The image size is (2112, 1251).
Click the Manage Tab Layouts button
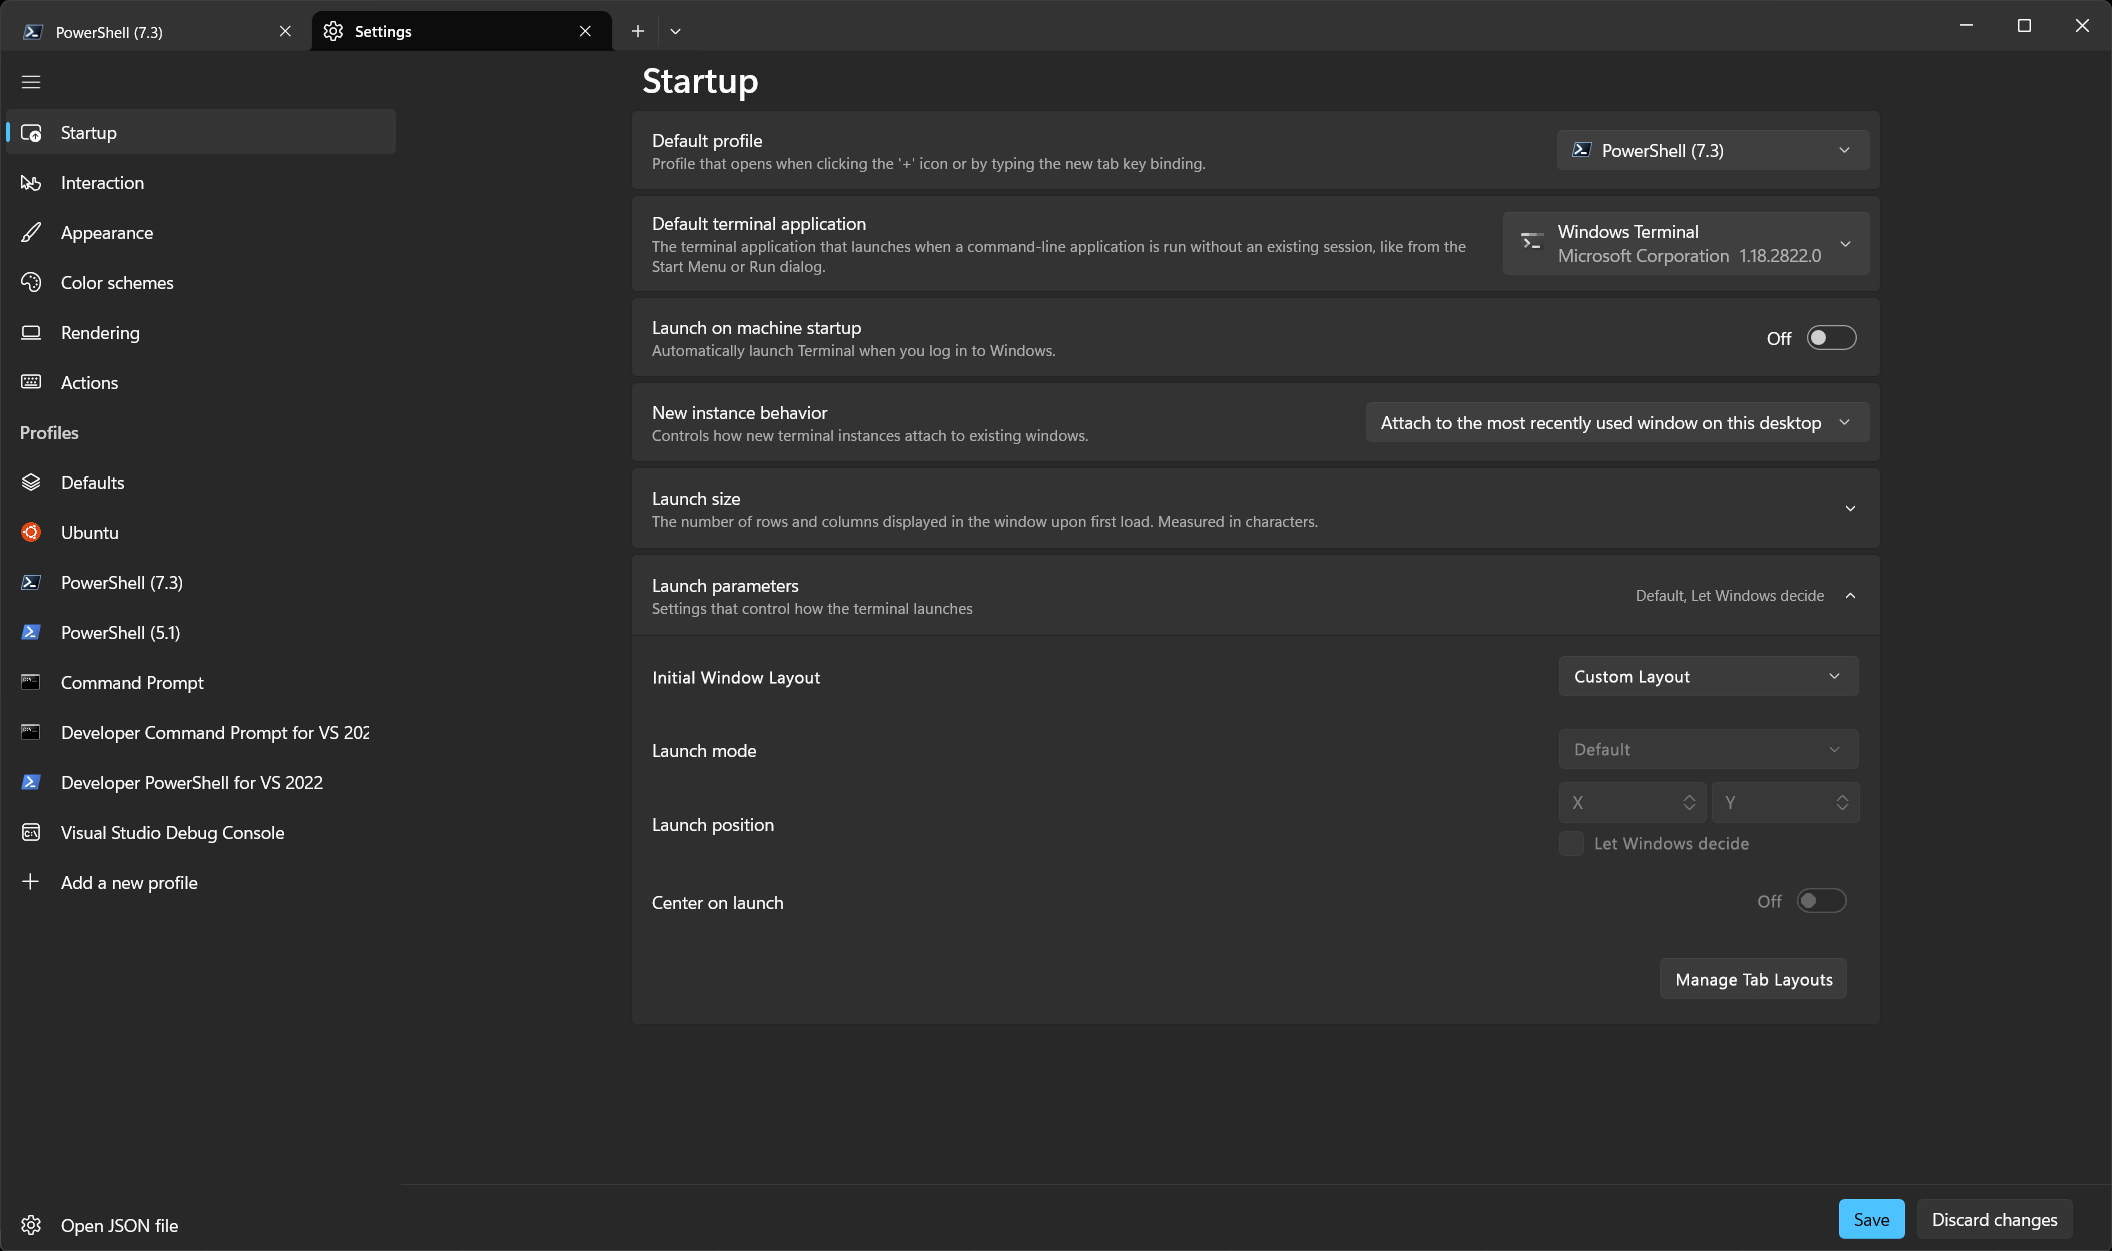(x=1753, y=979)
